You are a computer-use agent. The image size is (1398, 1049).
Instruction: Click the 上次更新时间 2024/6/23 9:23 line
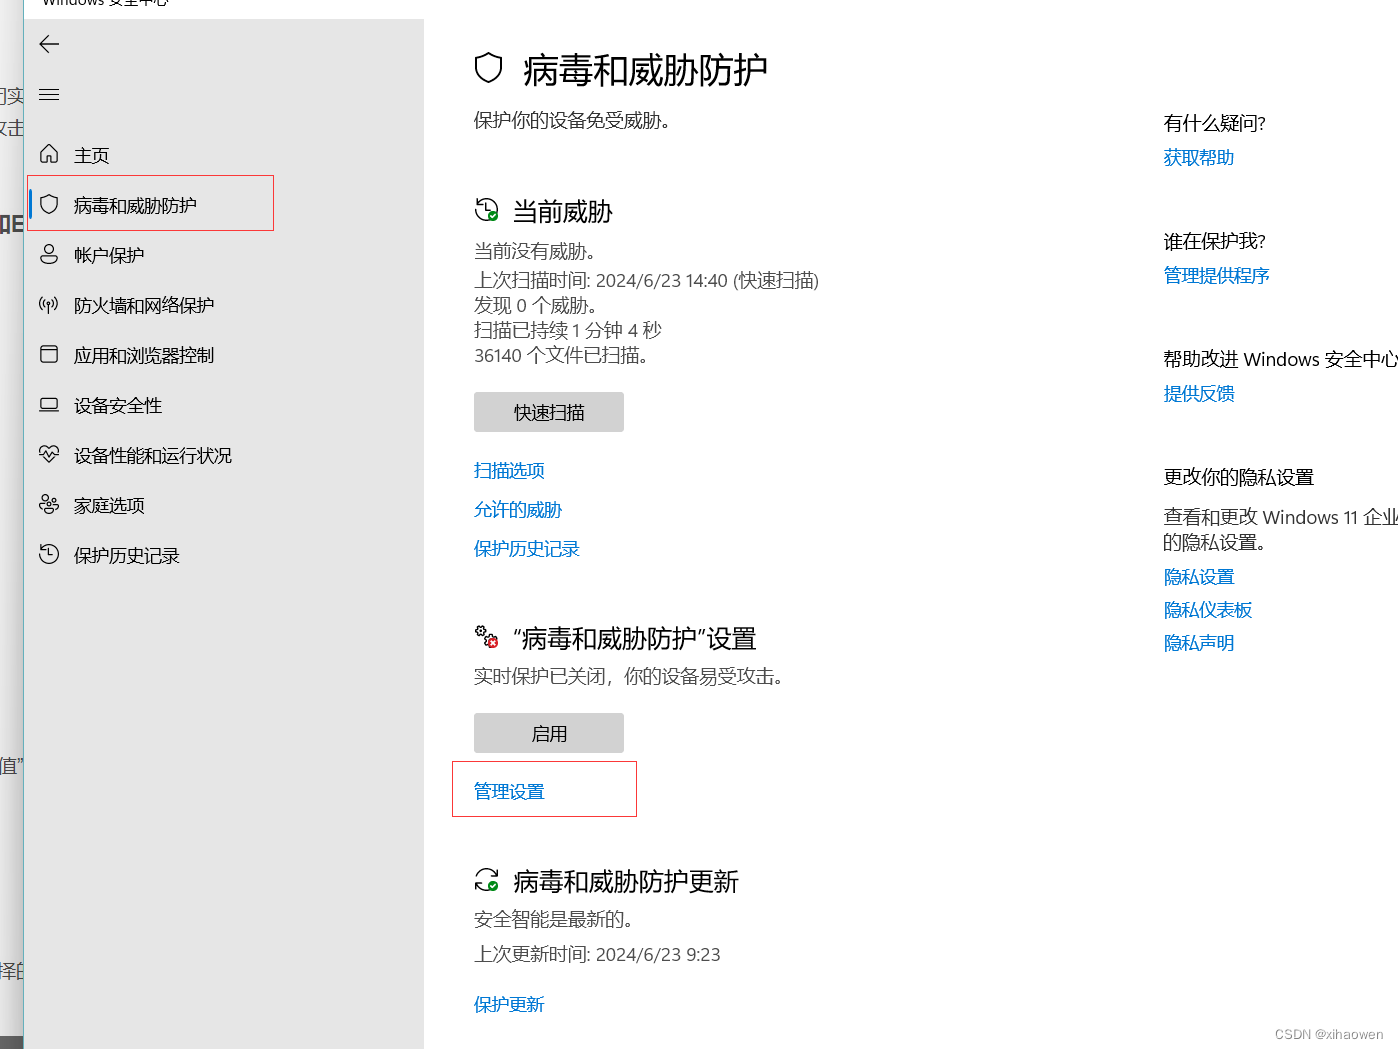pos(597,954)
